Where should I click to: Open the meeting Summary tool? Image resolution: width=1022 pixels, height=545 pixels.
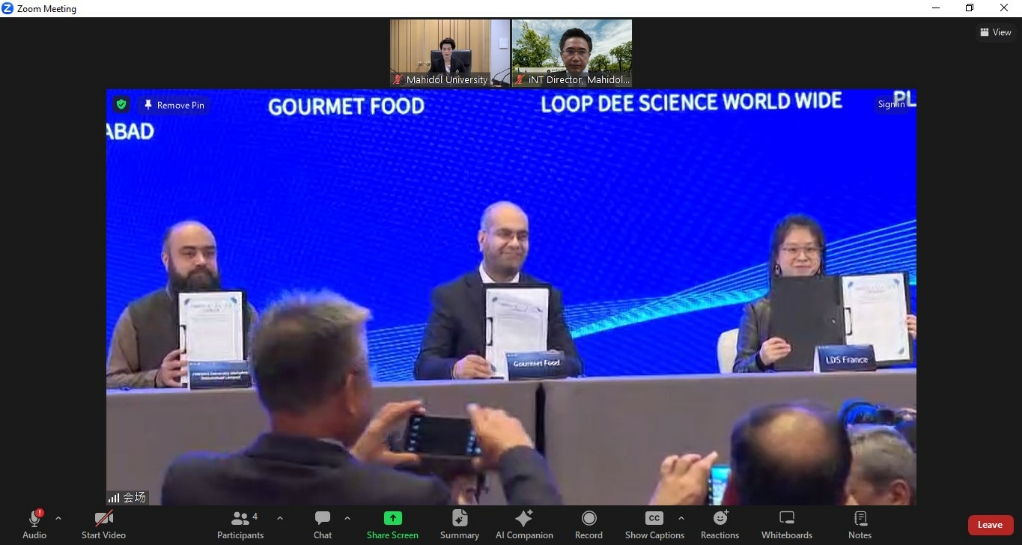point(459,524)
